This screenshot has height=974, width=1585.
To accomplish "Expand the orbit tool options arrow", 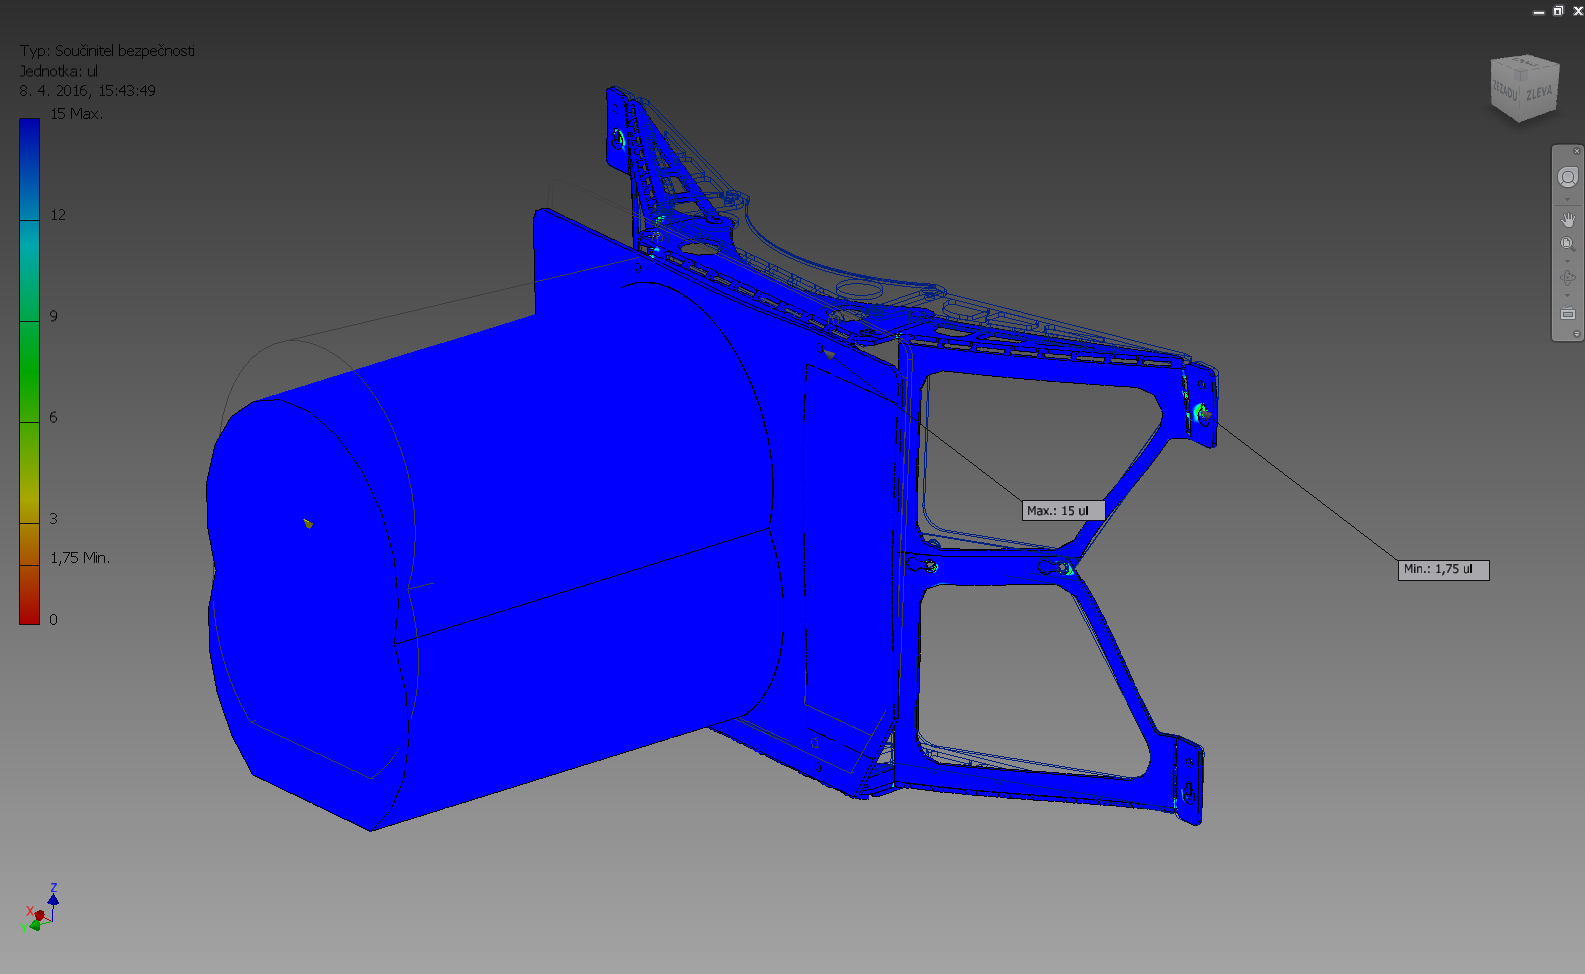I will (x=1567, y=296).
